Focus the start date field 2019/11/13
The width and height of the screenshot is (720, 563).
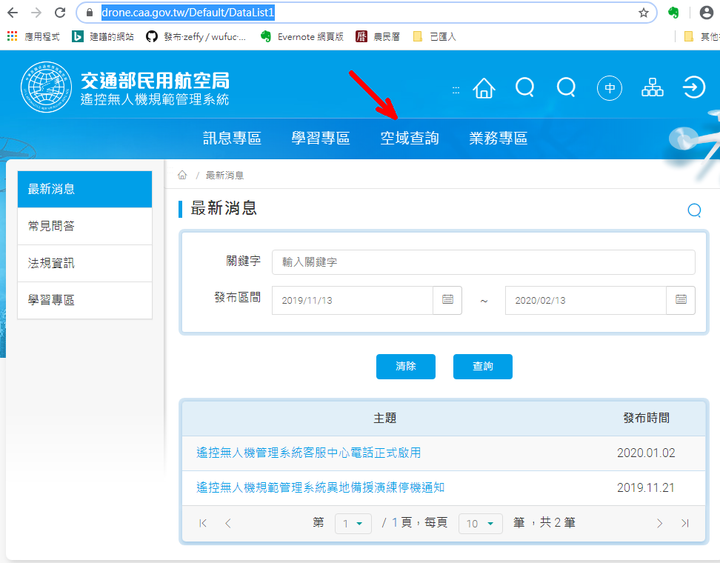click(x=352, y=300)
